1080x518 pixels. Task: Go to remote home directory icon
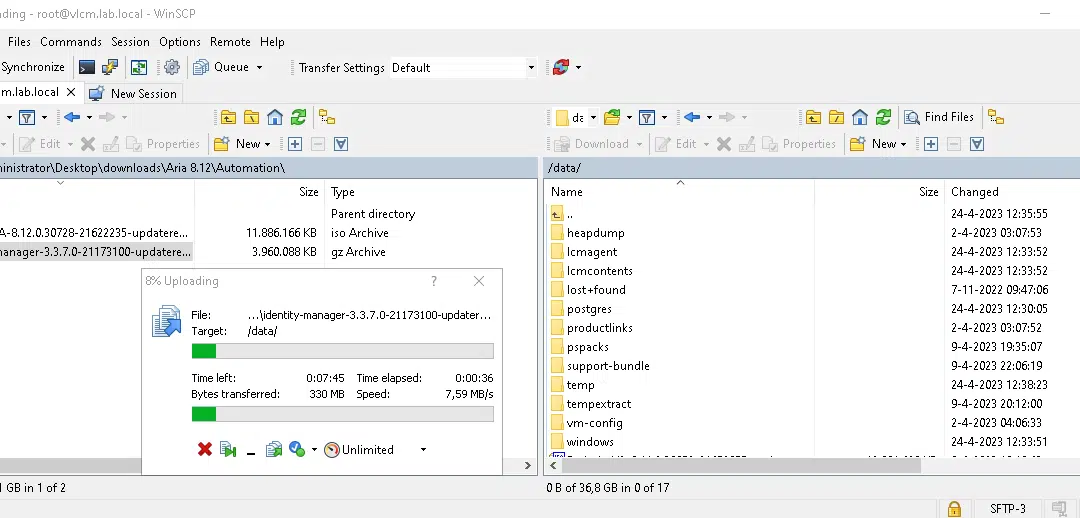click(x=860, y=117)
